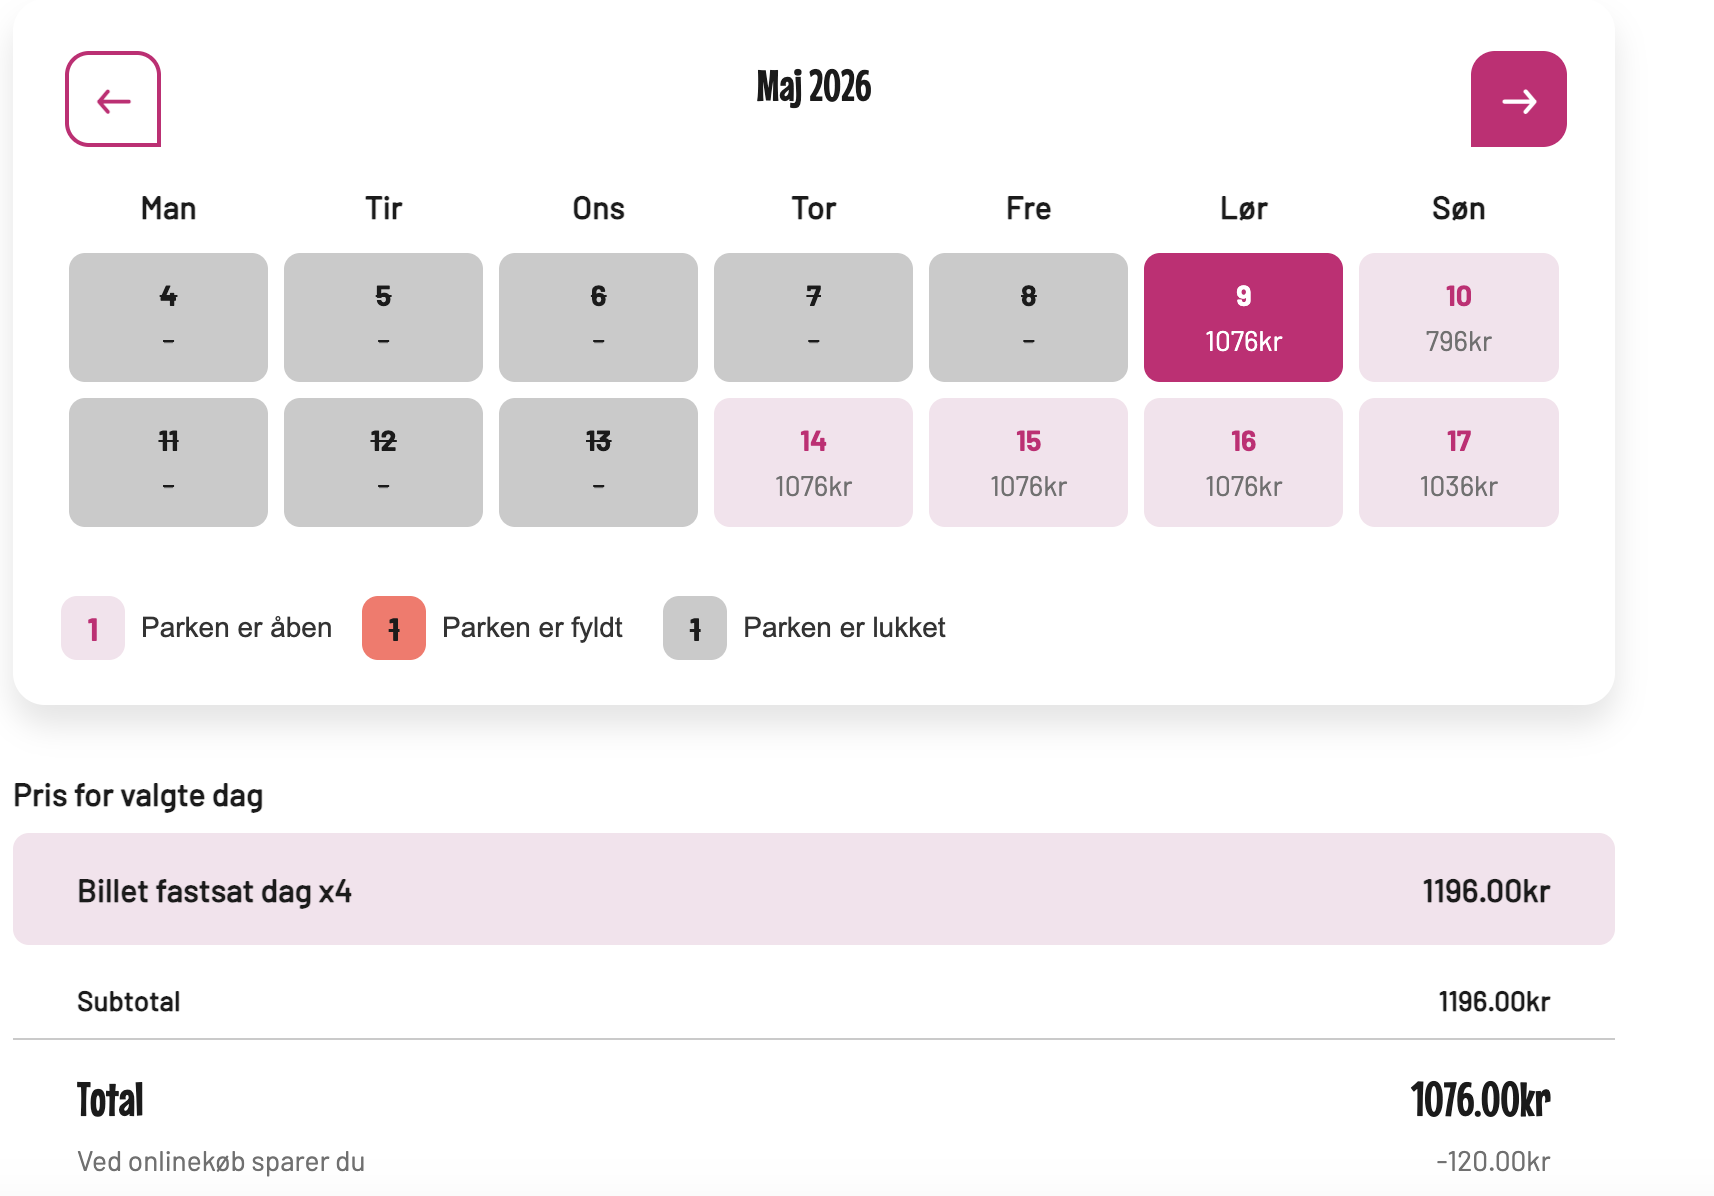1714x1196 pixels.
Task: Click closed date Tuesday May 5
Action: coord(383,317)
